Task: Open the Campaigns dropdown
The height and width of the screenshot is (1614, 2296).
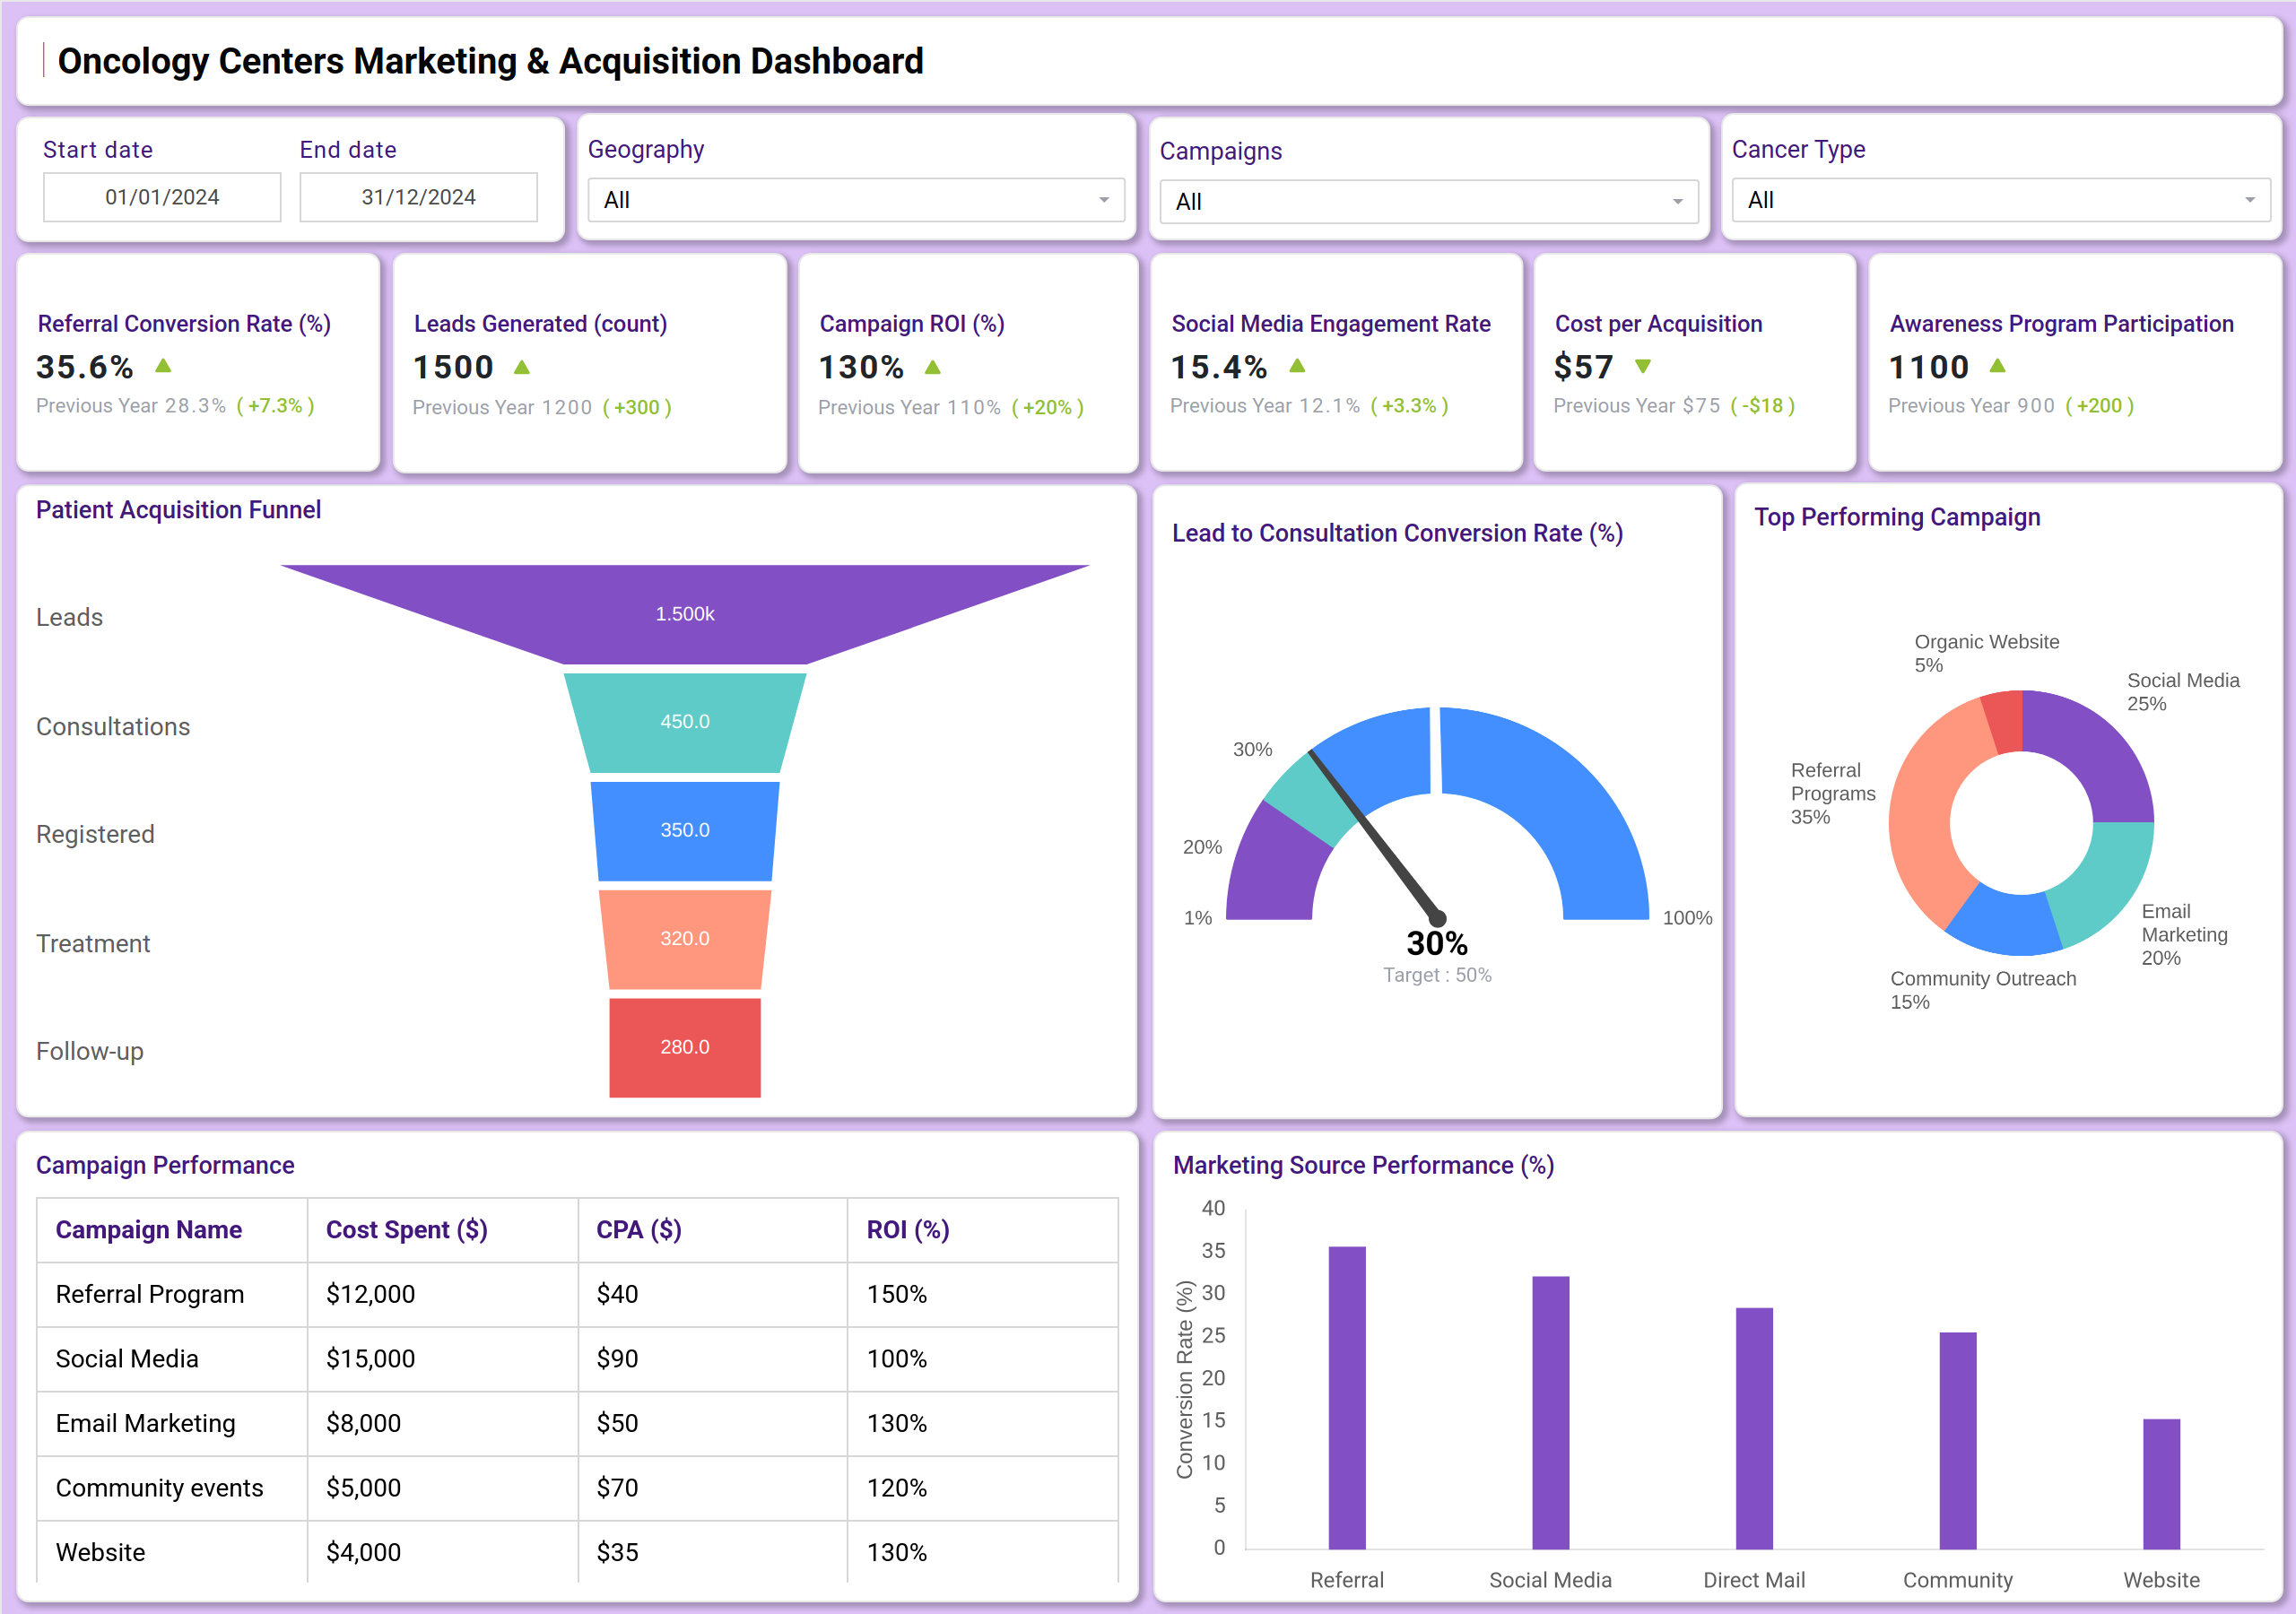Action: (x=1428, y=202)
